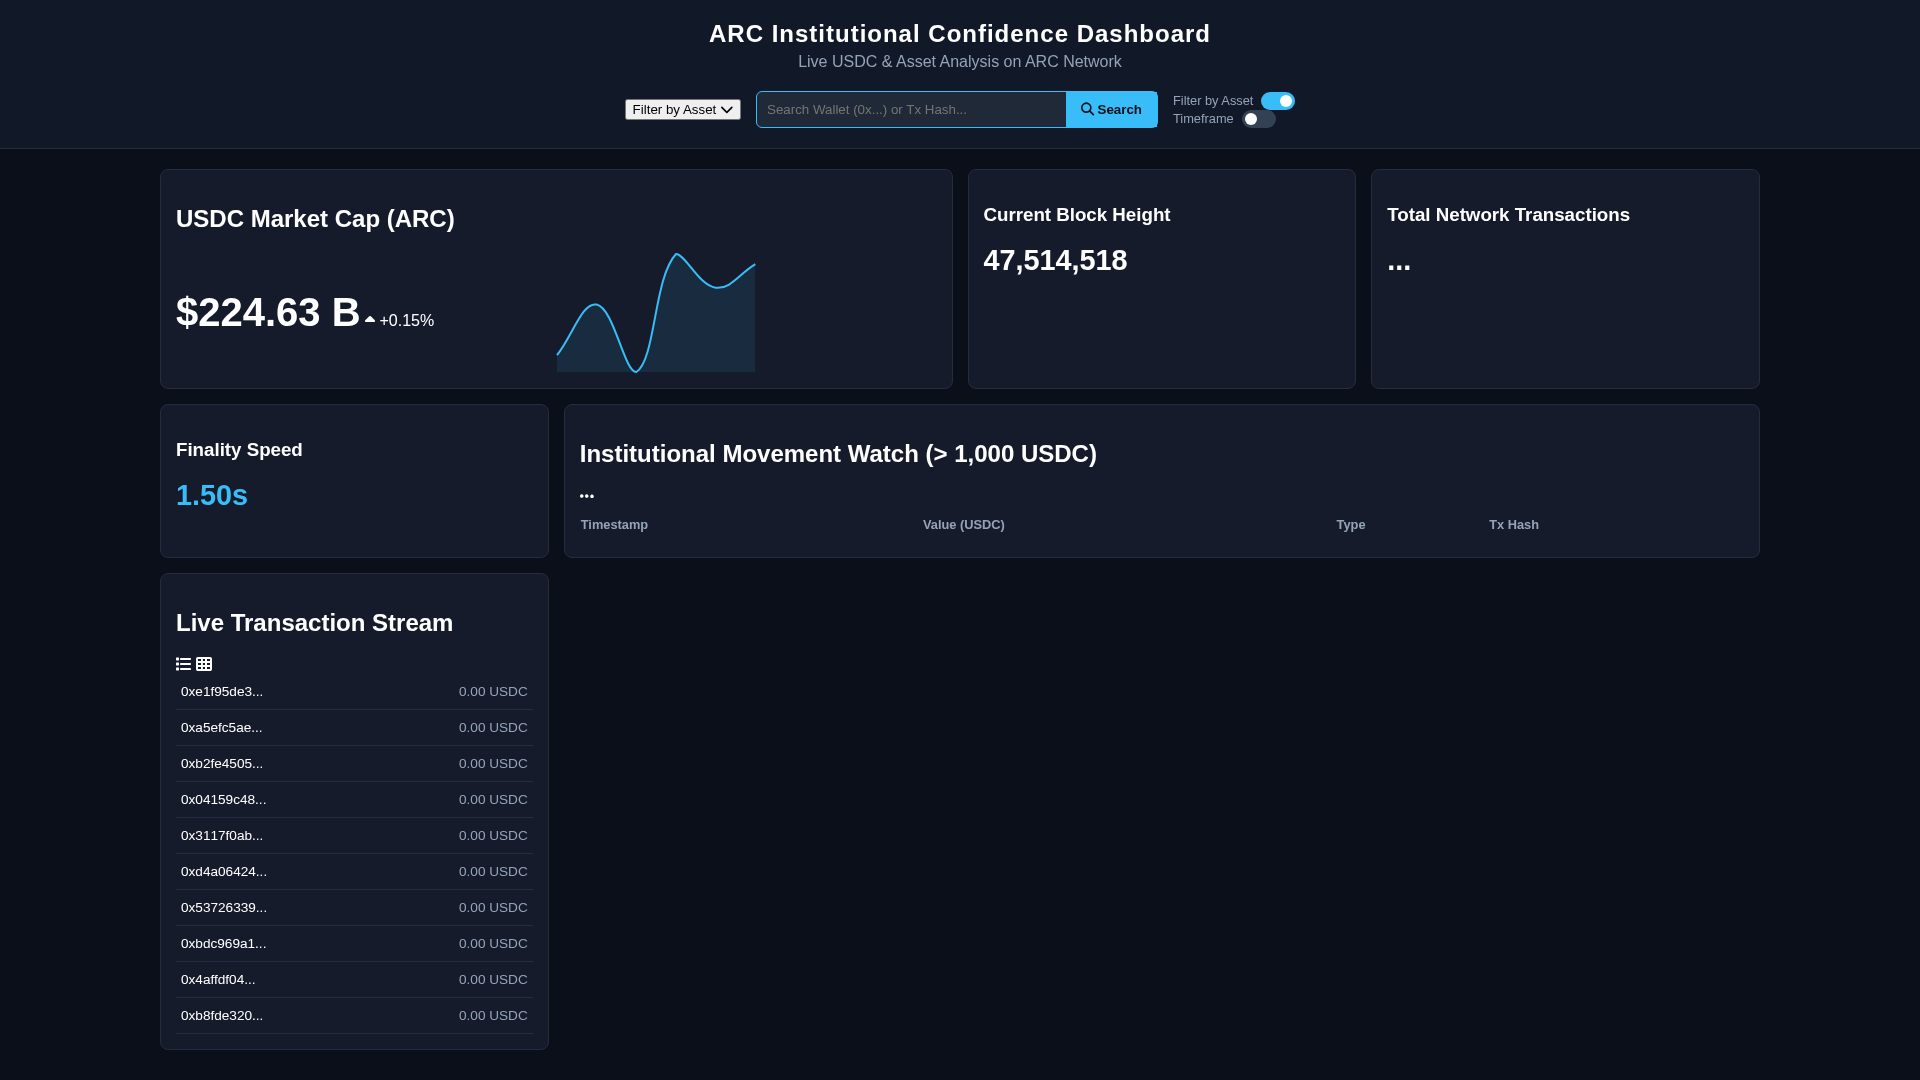Click the Institutional Movement Watch heading
This screenshot has width=1920, height=1080.
838,454
